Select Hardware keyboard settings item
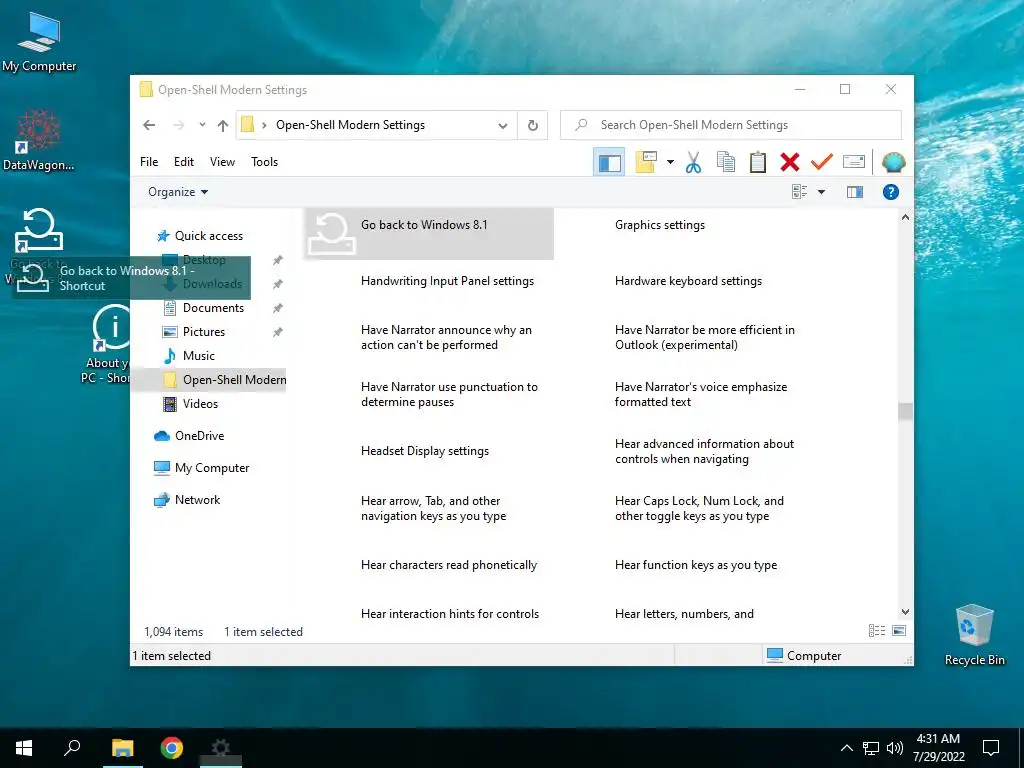This screenshot has height=768, width=1024. (688, 281)
